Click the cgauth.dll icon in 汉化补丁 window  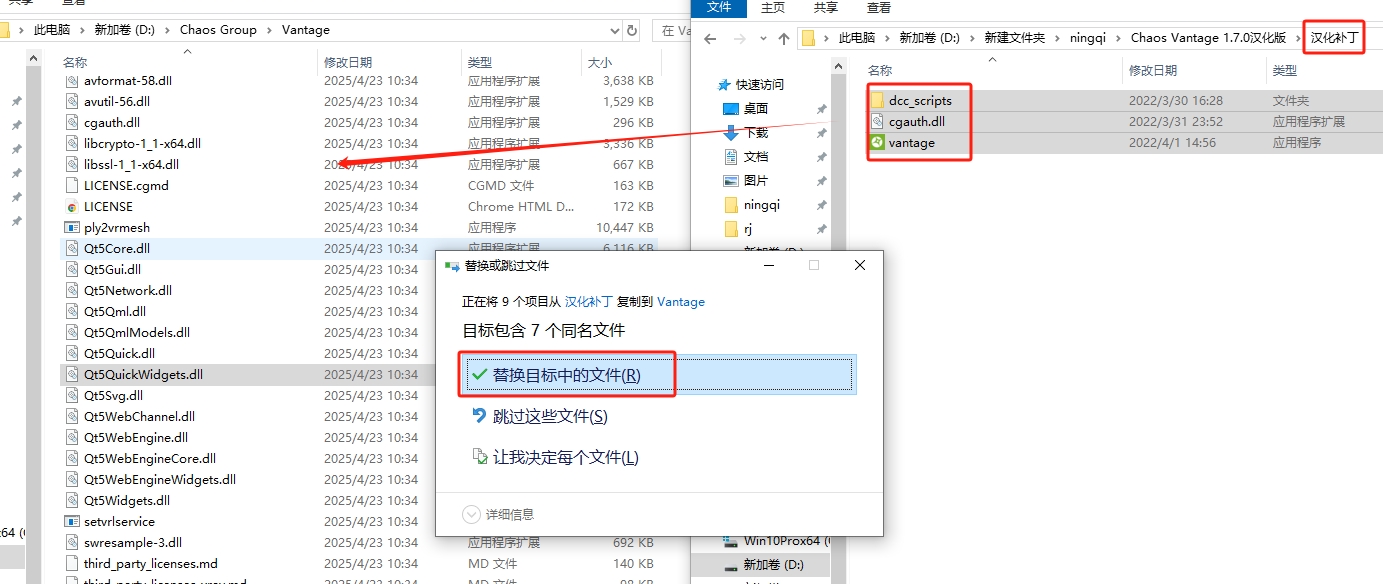coord(877,121)
